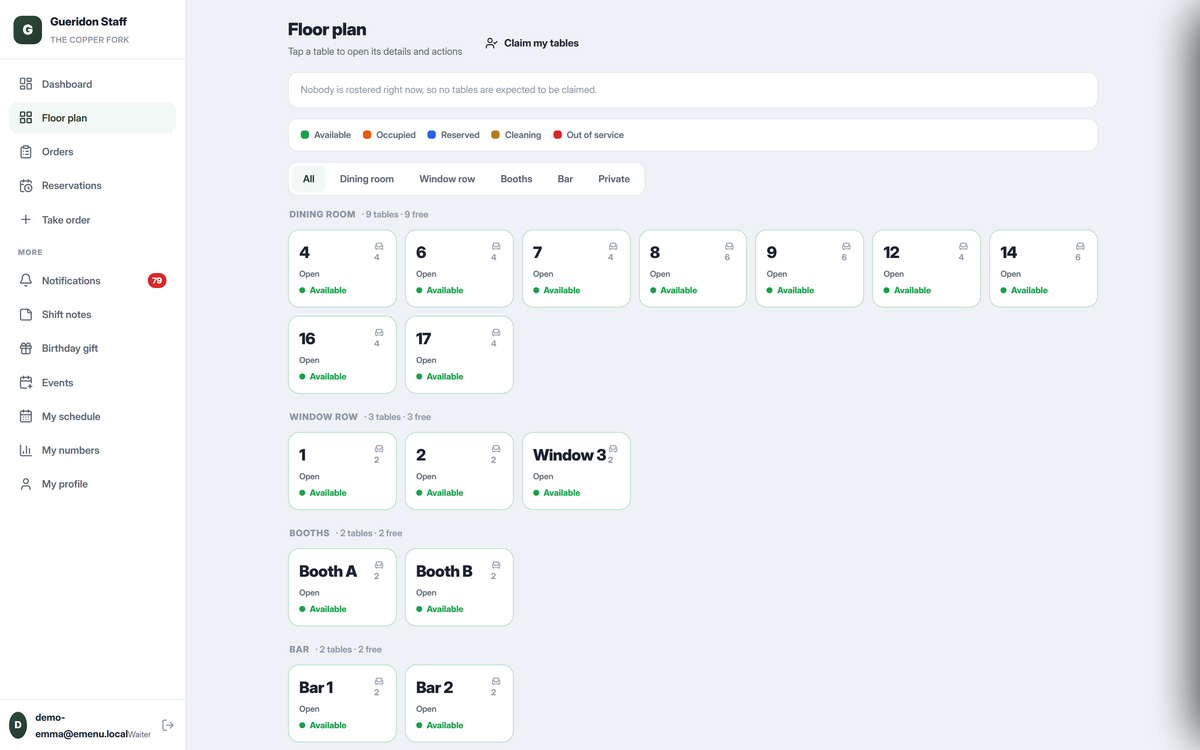The height and width of the screenshot is (750, 1200).
Task: Click the green Available legend dot
Action: point(305,135)
